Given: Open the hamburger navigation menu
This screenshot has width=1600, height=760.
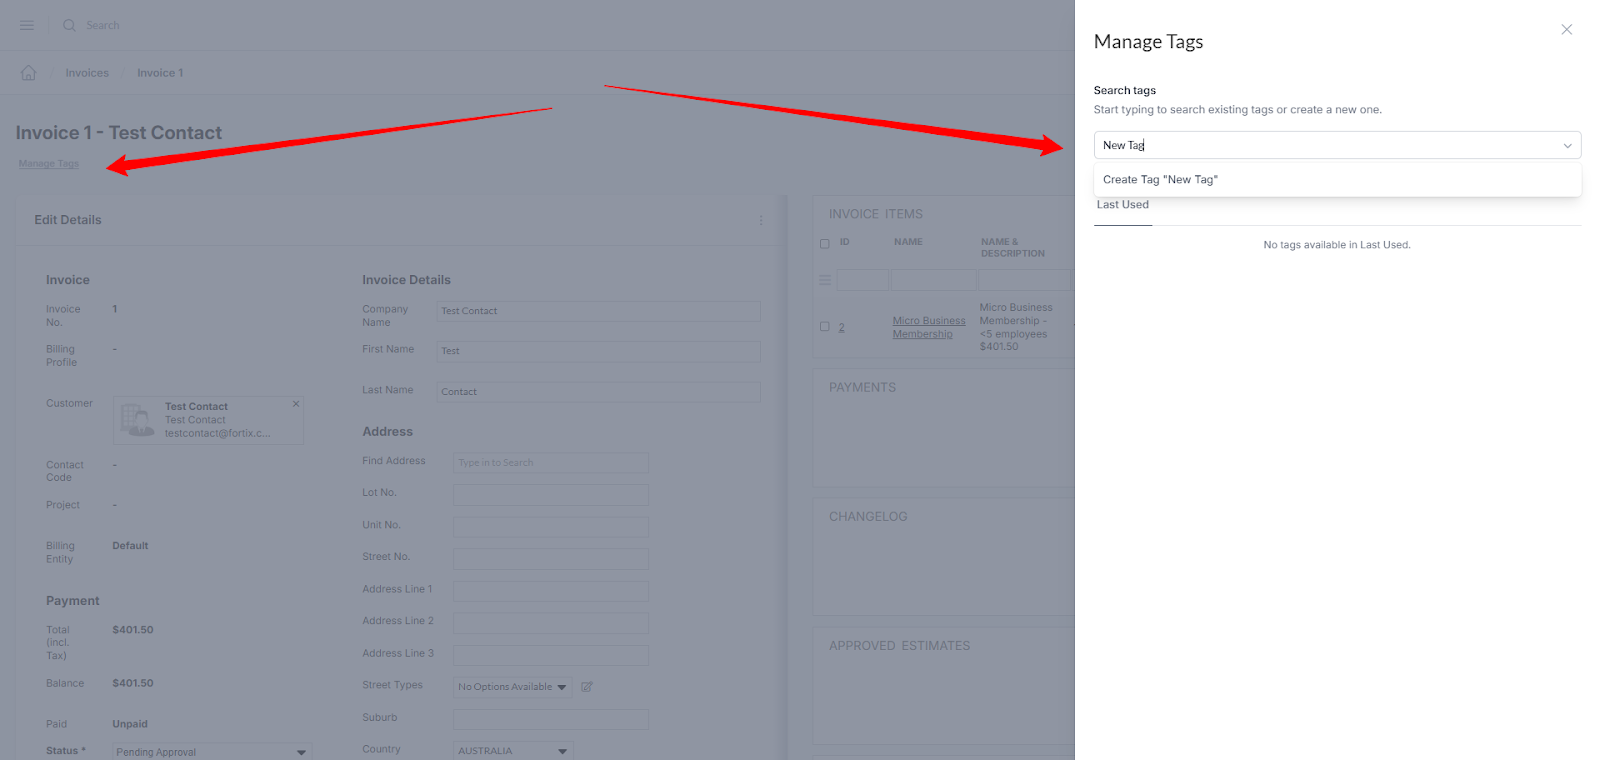Looking at the screenshot, I should [27, 25].
